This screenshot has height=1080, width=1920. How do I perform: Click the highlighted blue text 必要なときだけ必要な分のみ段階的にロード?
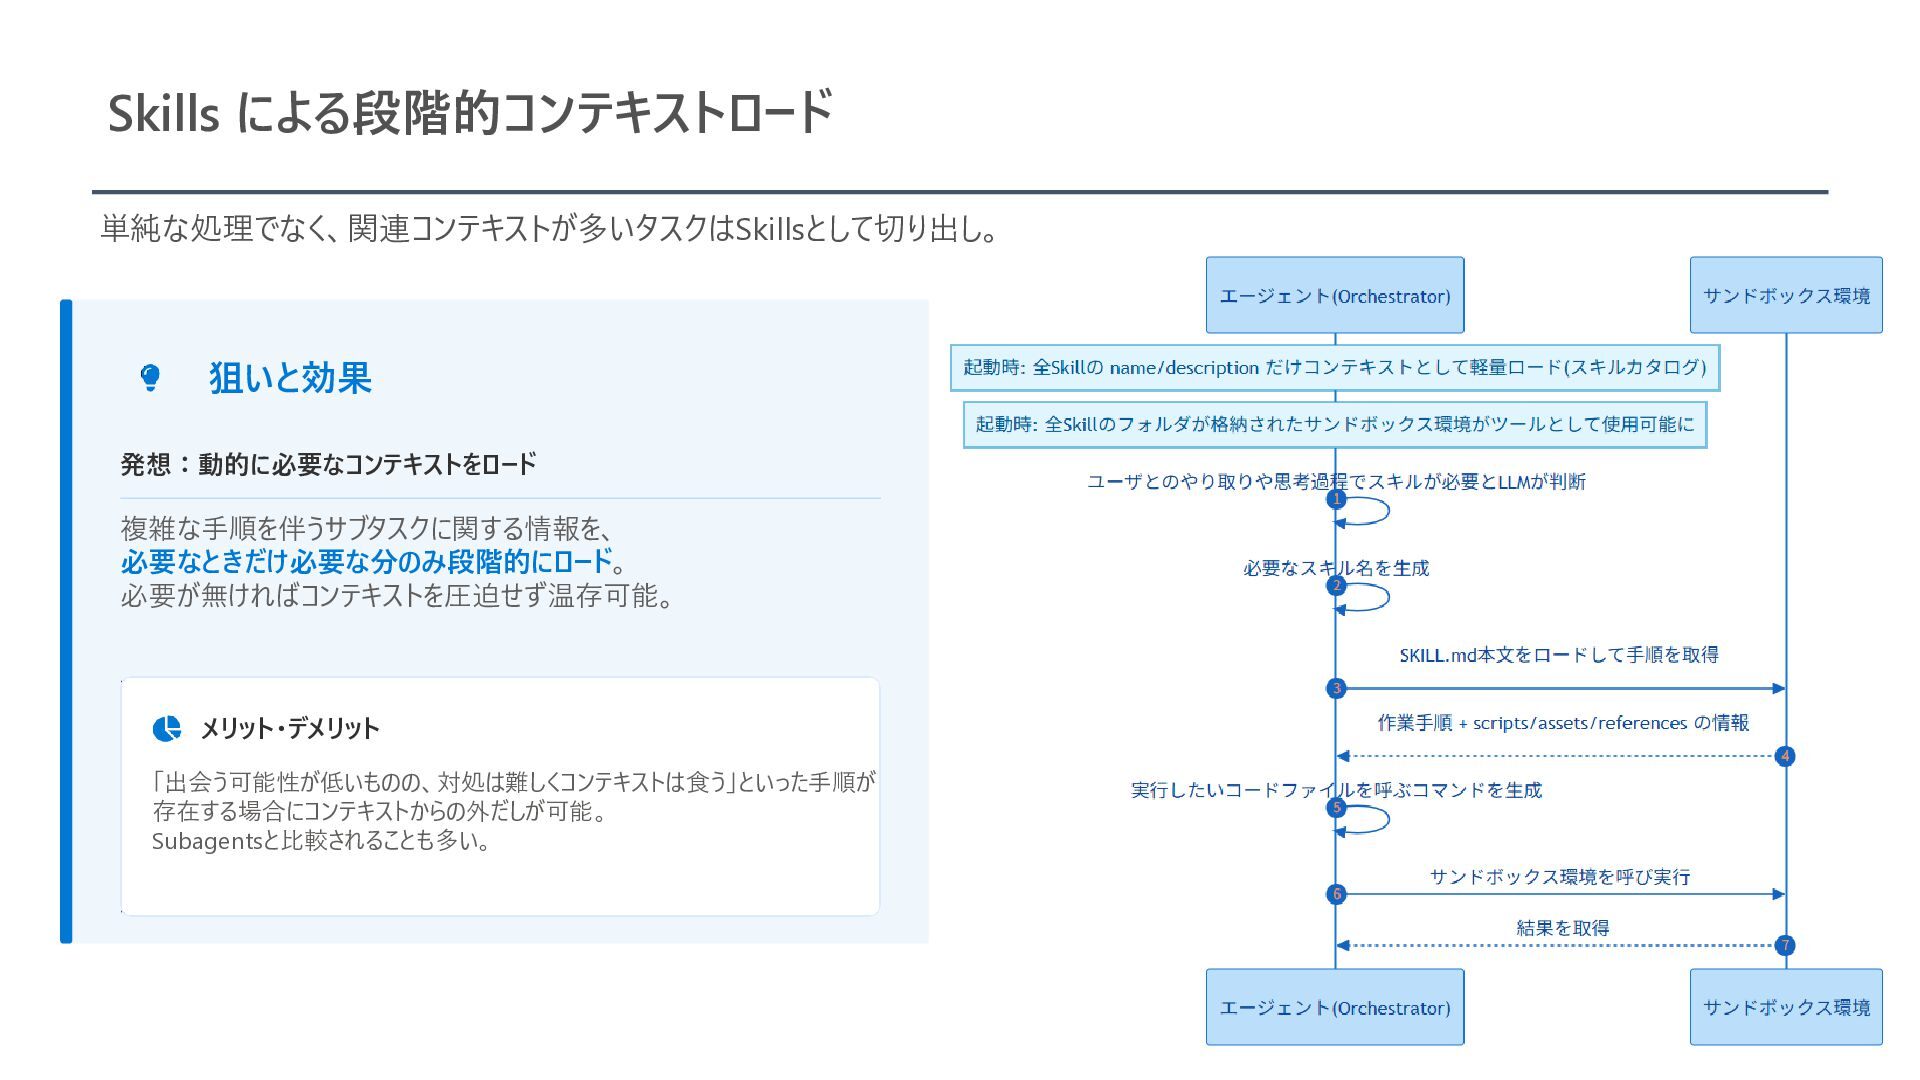click(366, 562)
